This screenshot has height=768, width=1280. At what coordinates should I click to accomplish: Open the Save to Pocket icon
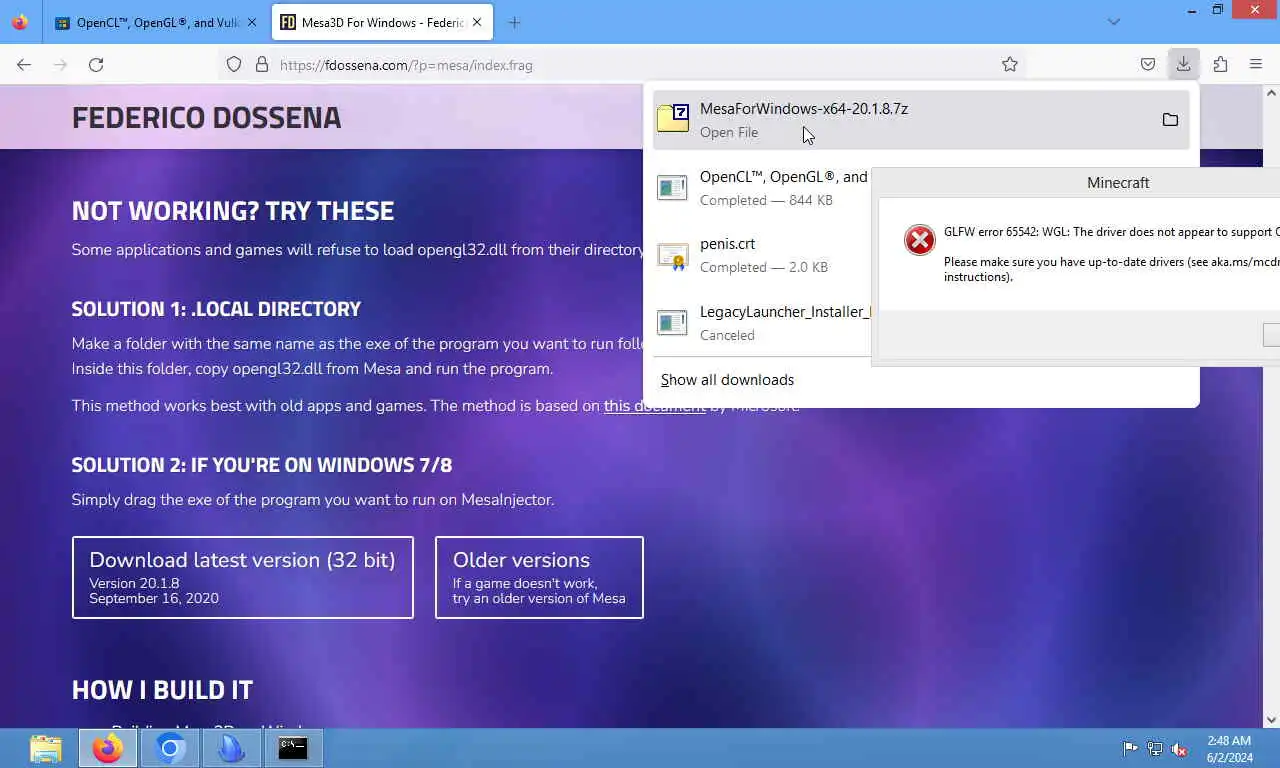[1148, 65]
